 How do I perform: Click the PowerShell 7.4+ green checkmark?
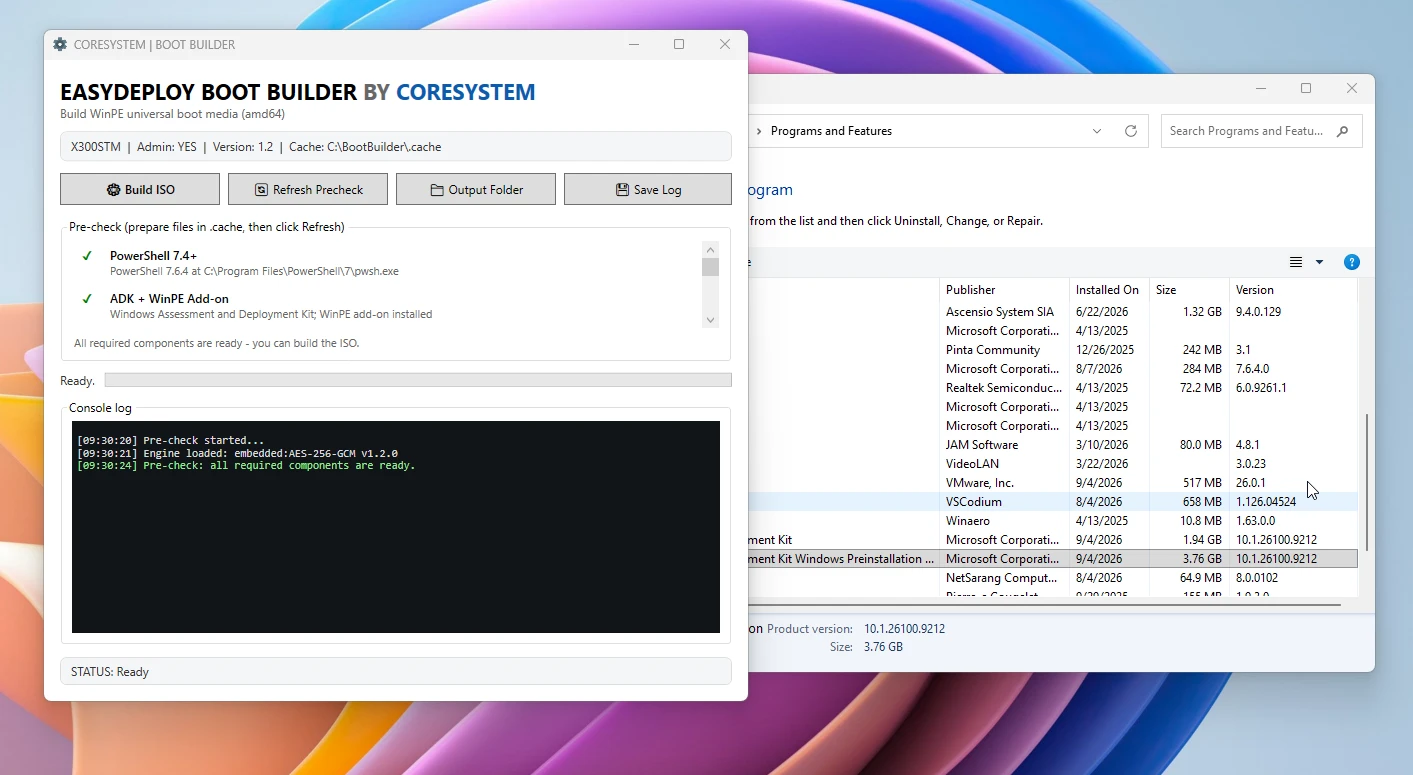click(x=87, y=256)
